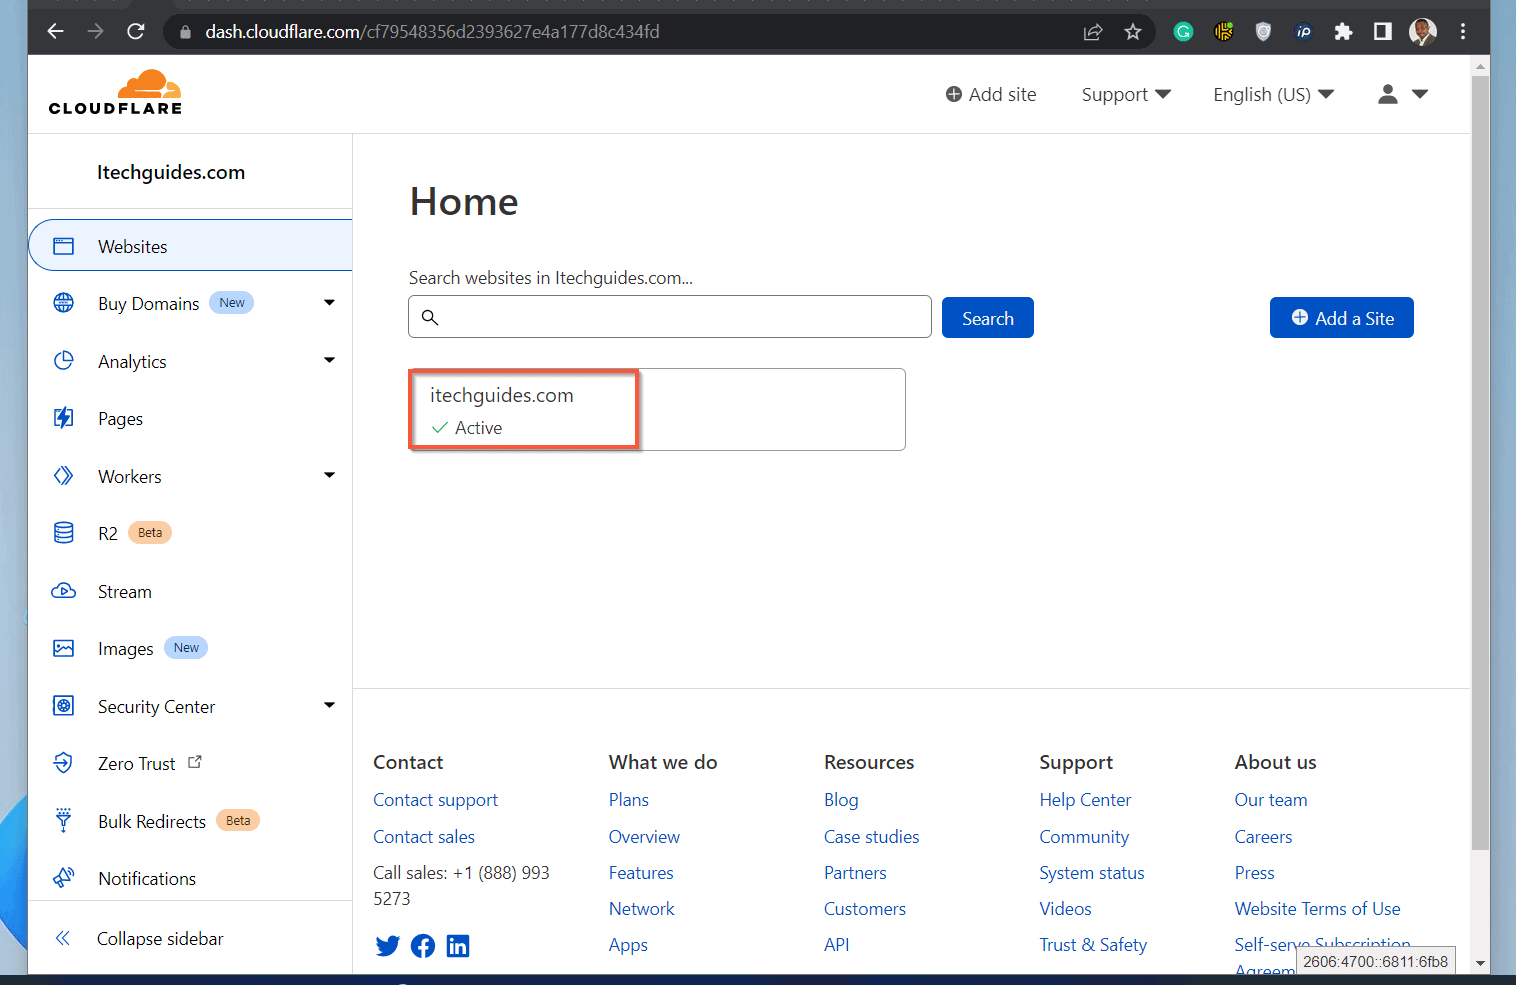Open the Plans footer link
The image size is (1516, 985).
pyautogui.click(x=629, y=800)
